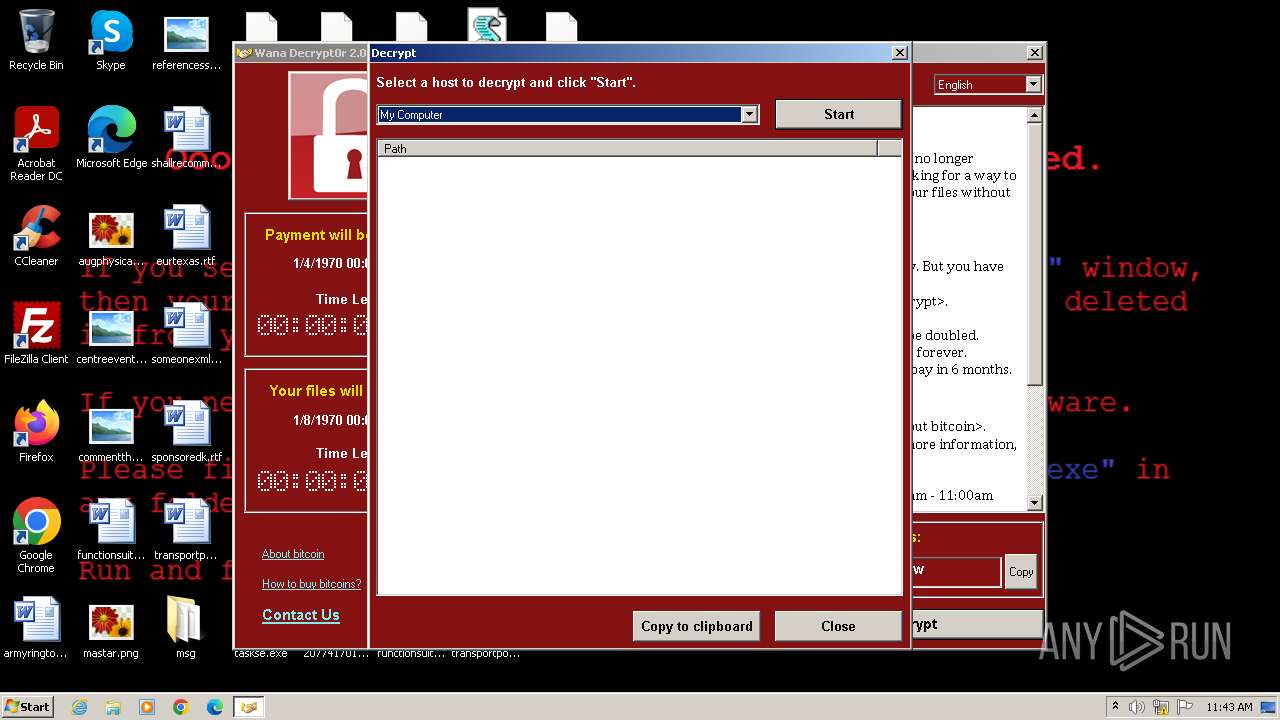Screen dimensions: 1280x720
Task: Open the Recycle Bin desktop icon
Action: [x=36, y=40]
